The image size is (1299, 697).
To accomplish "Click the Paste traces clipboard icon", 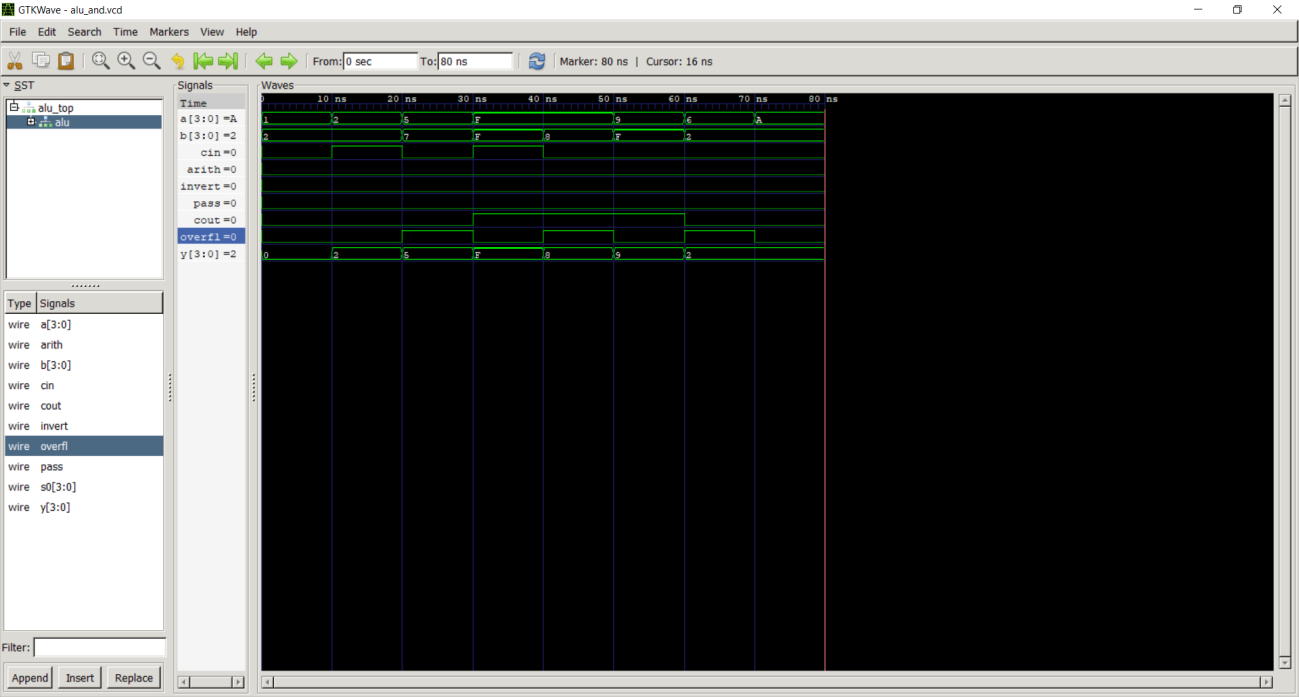I will pos(66,61).
